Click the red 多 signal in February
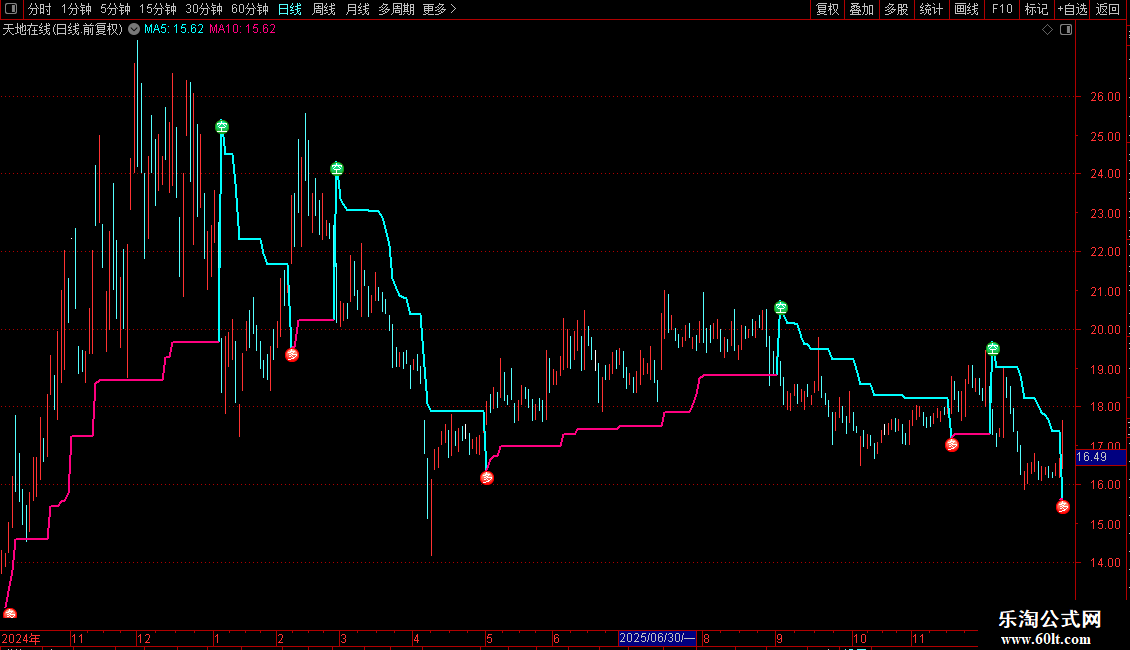 point(292,355)
